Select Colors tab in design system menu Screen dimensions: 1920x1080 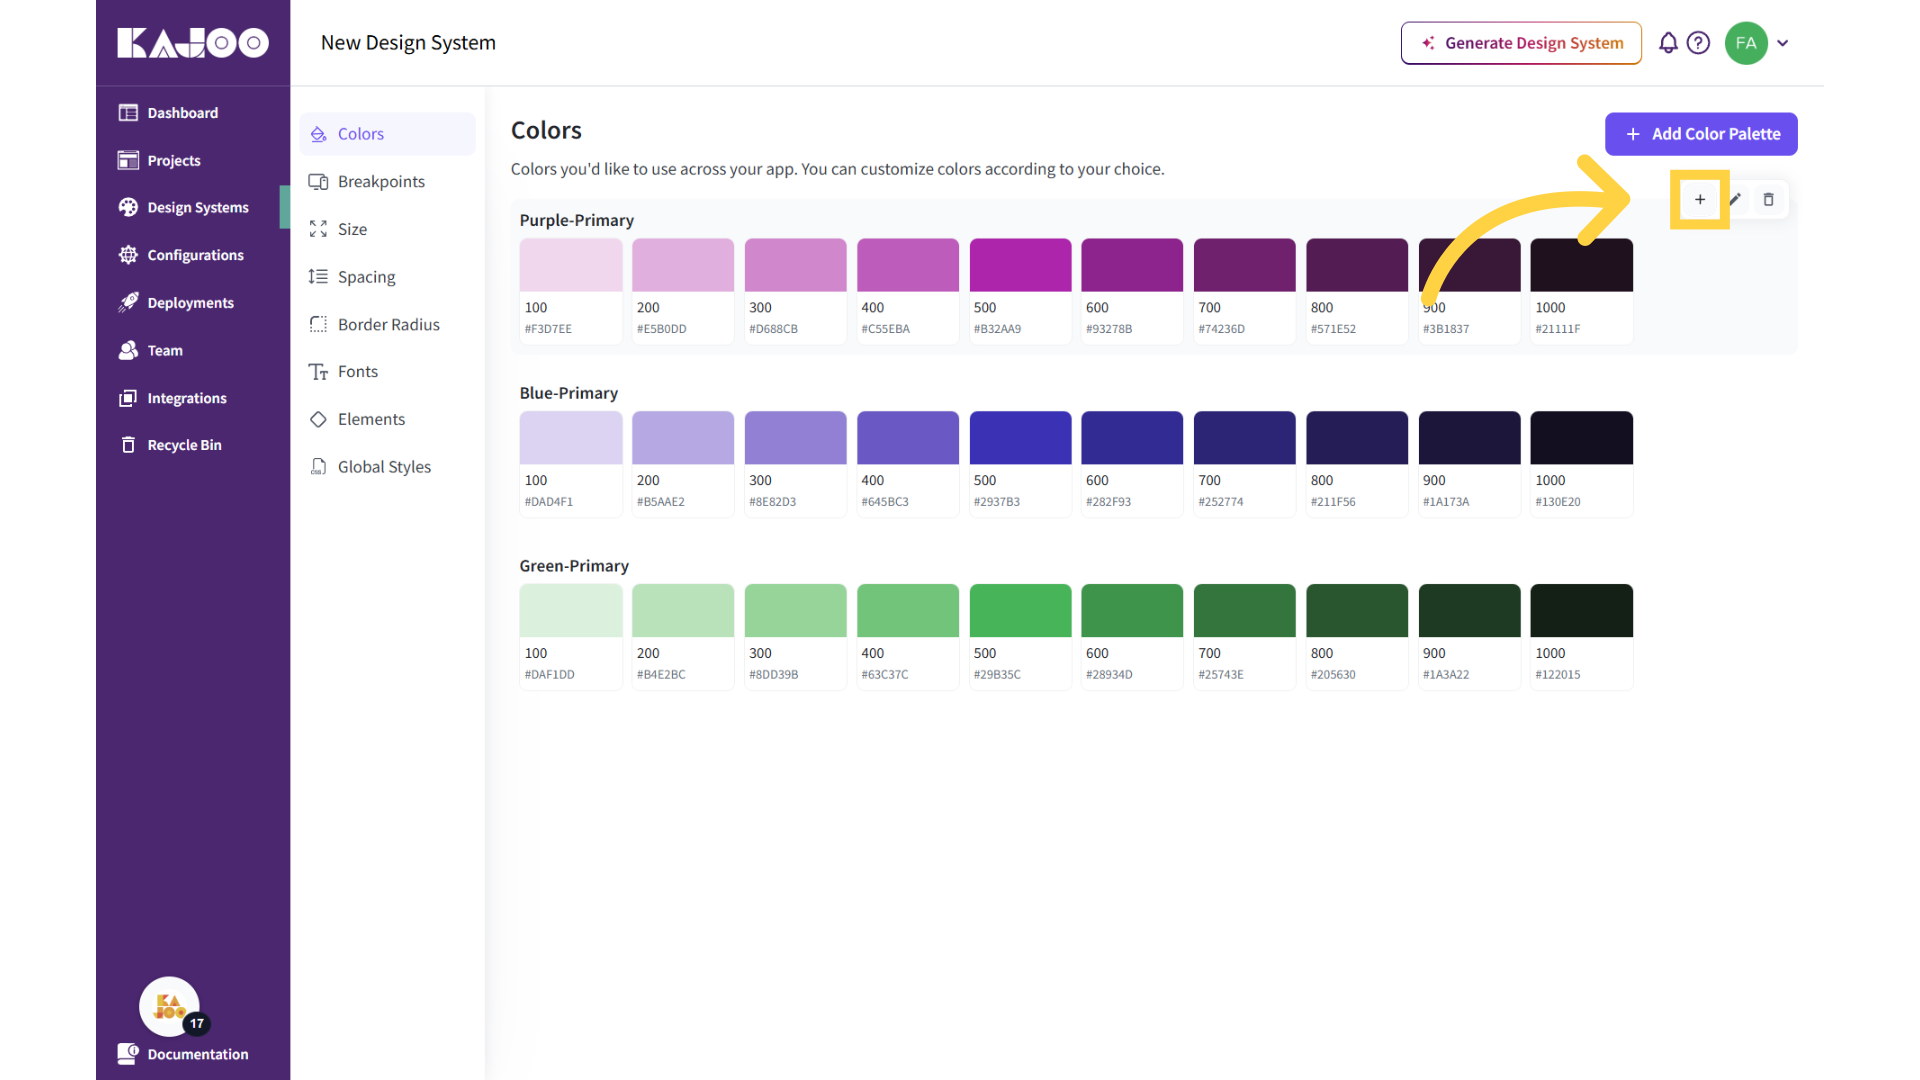tap(388, 134)
